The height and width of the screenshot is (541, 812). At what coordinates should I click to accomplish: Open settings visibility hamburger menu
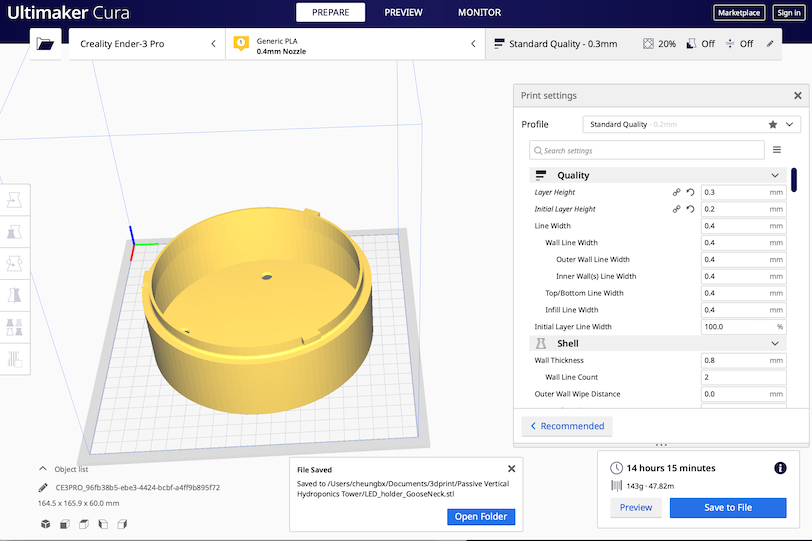777,150
